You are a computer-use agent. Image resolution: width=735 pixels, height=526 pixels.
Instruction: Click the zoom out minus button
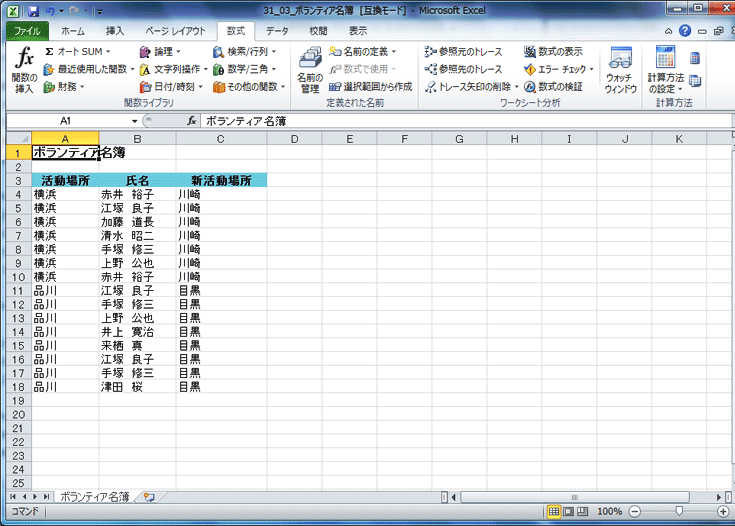634,511
